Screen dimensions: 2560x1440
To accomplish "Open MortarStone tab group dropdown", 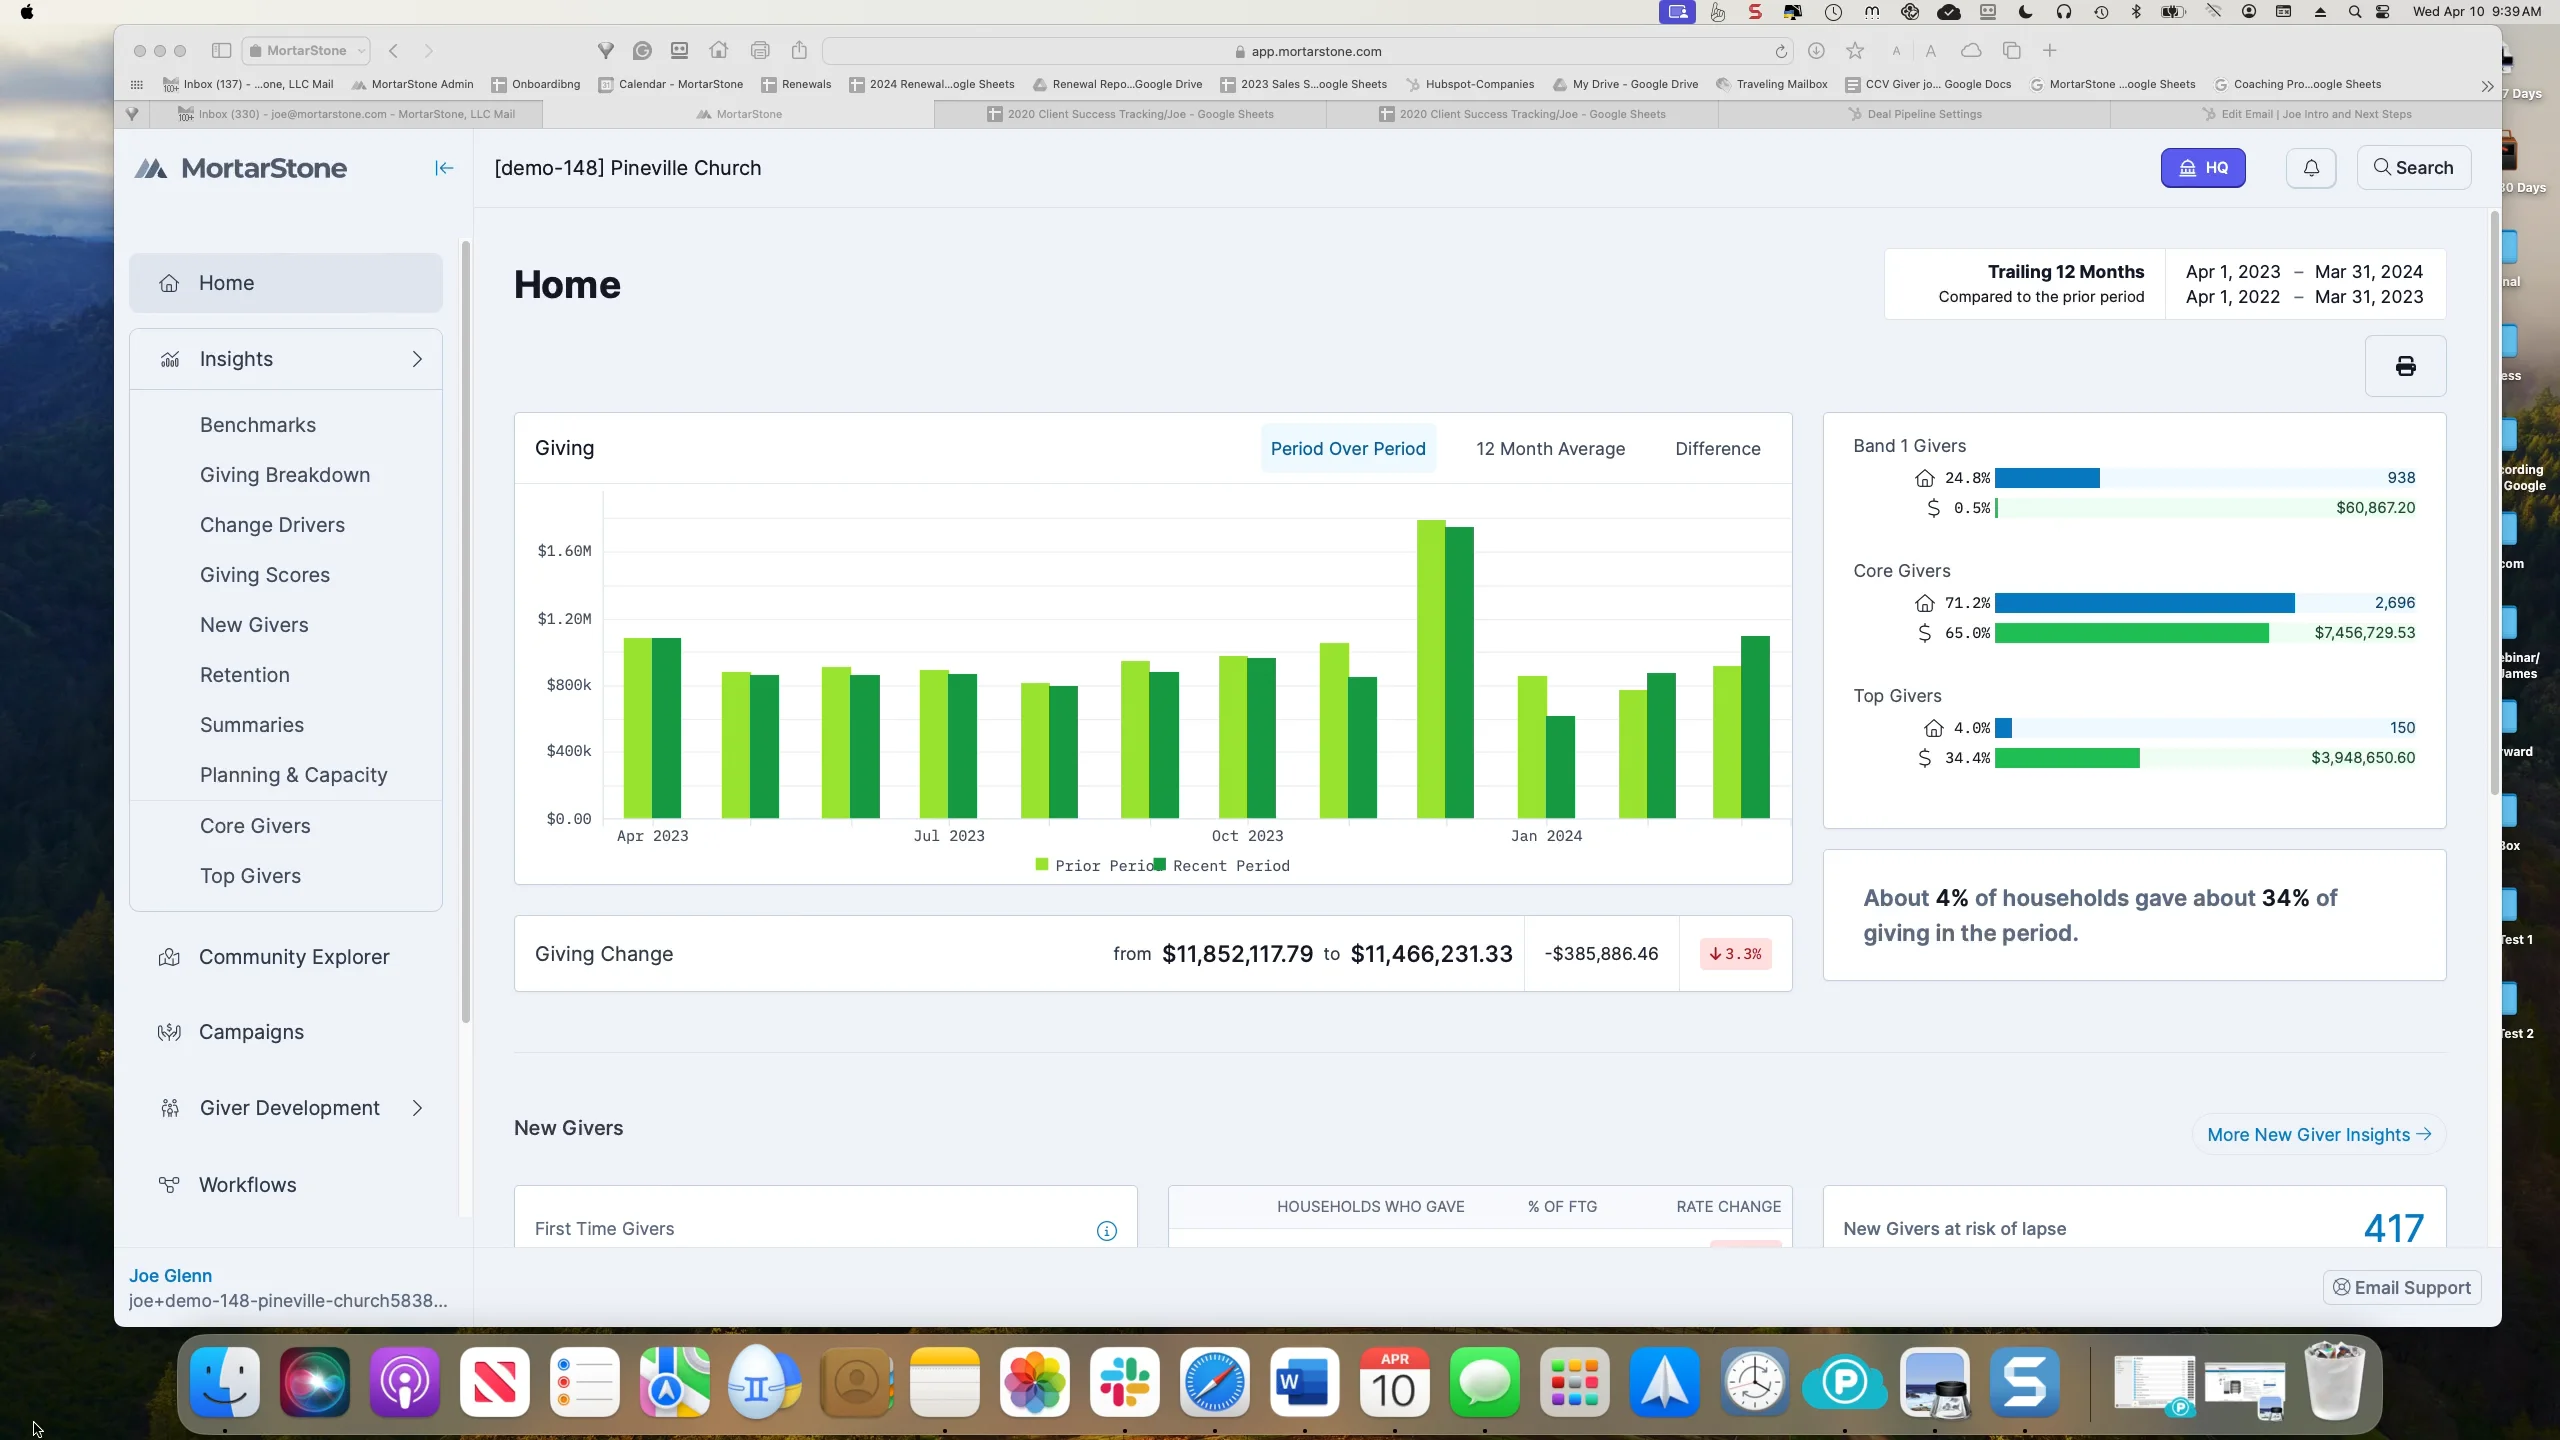I will pyautogui.click(x=307, y=50).
